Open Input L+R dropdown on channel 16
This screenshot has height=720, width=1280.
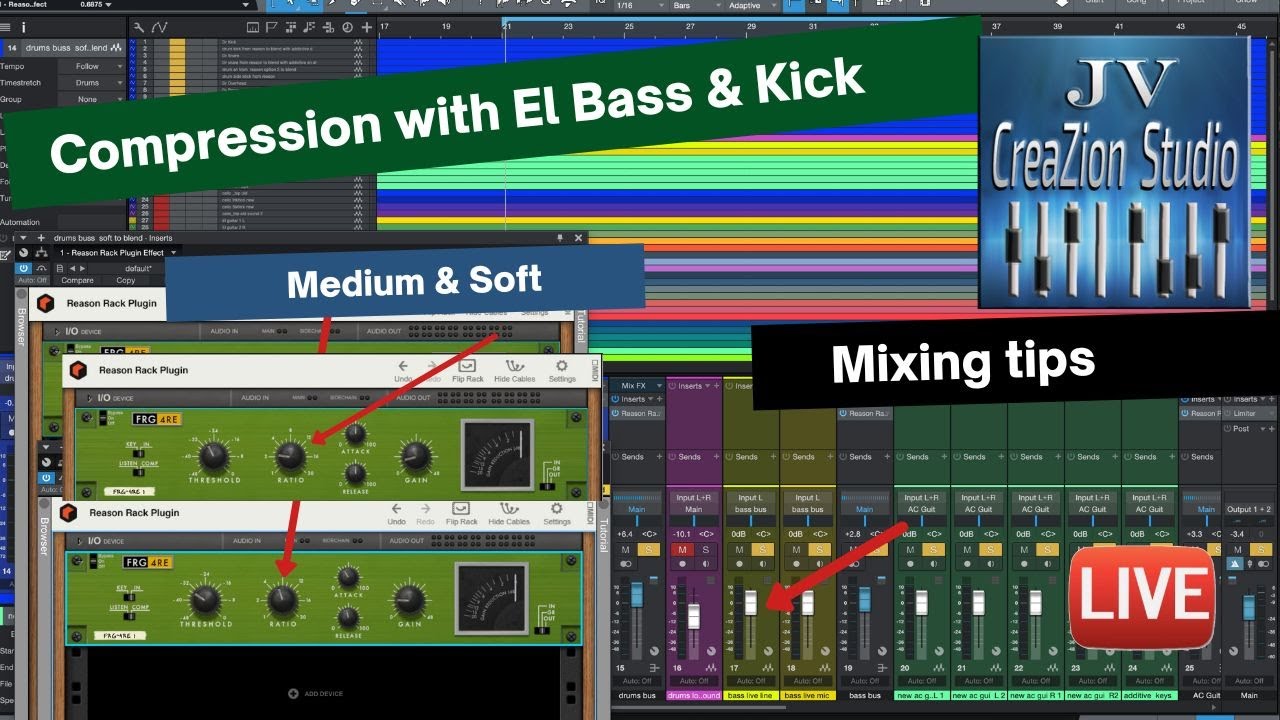click(x=694, y=497)
